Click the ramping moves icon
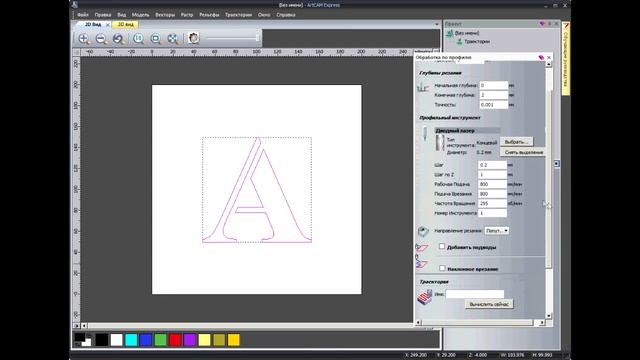640x360 pixels. click(421, 262)
